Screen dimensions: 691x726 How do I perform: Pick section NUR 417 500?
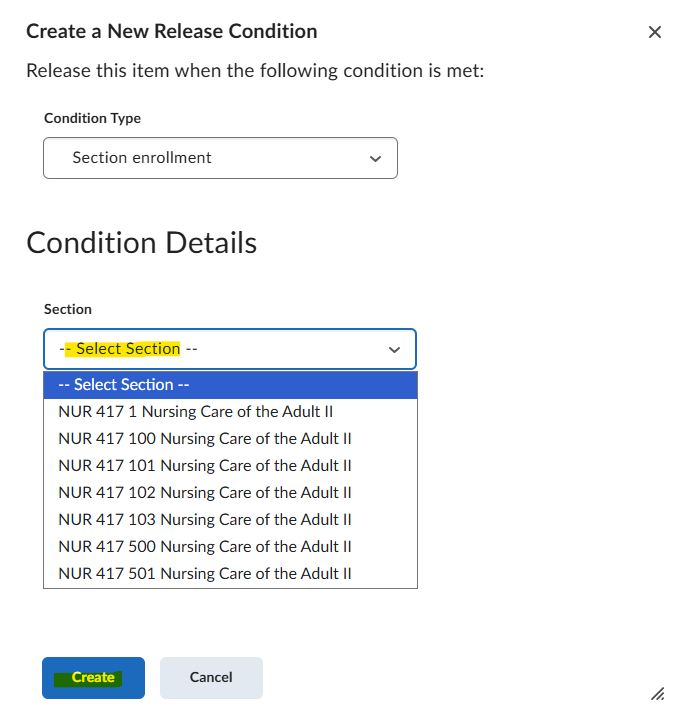pyautogui.click(x=230, y=546)
